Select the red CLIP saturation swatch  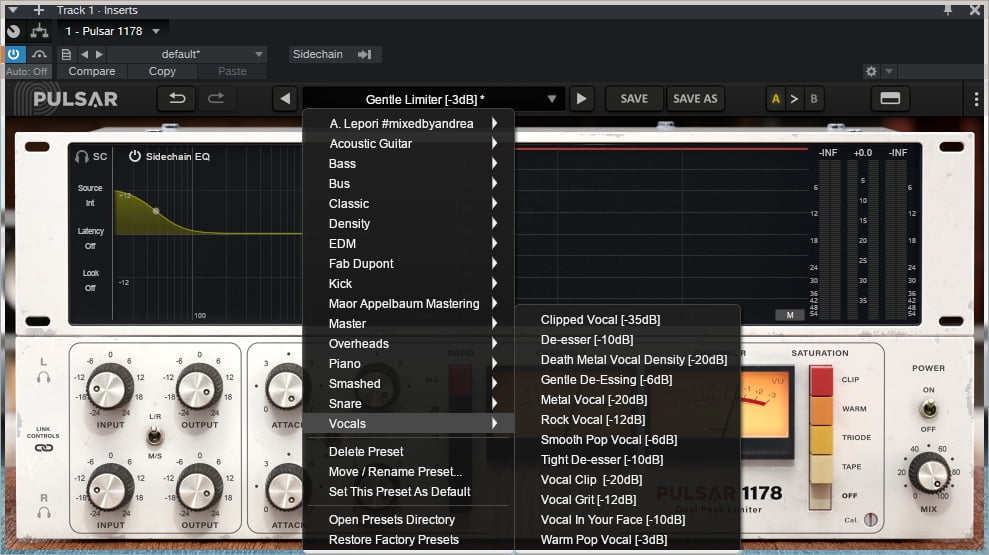pyautogui.click(x=821, y=380)
